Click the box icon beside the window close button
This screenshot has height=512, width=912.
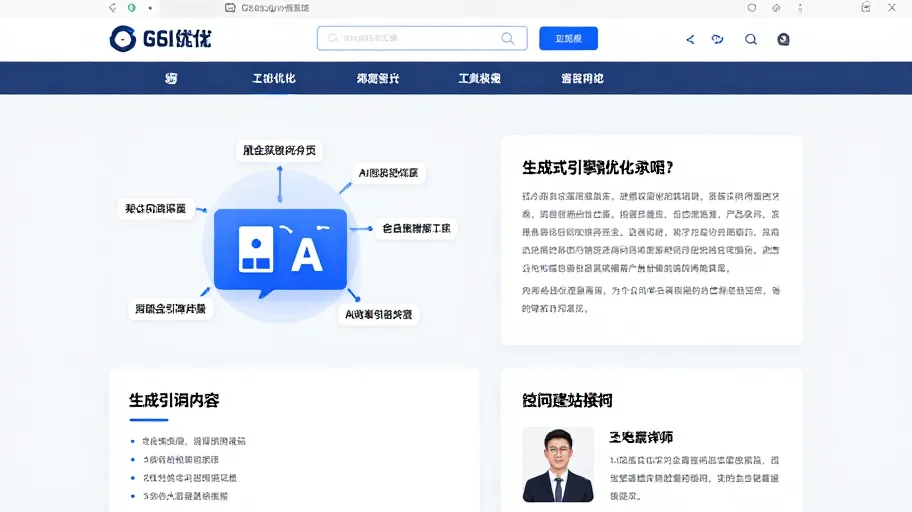[865, 7]
